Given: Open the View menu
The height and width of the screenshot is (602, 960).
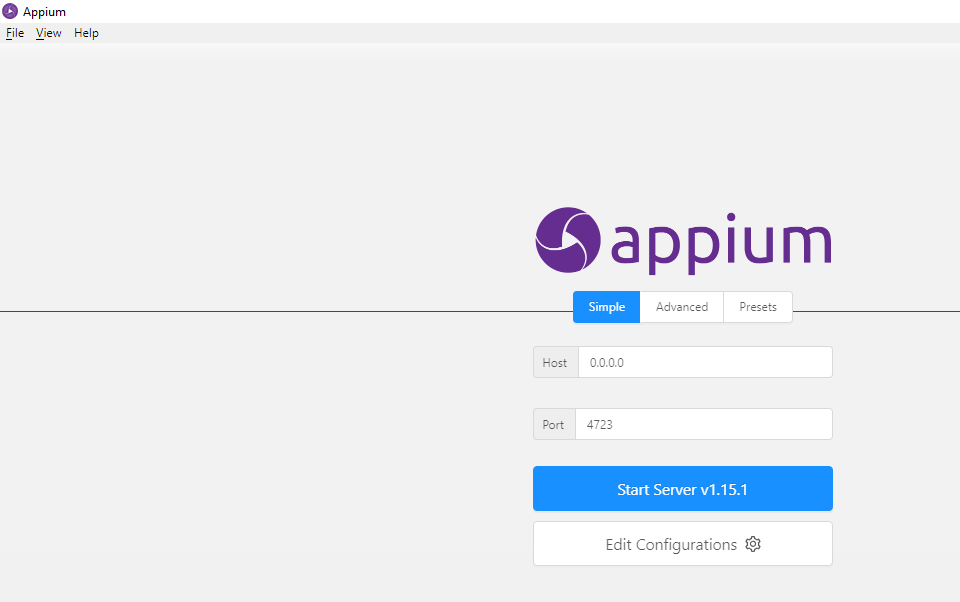Looking at the screenshot, I should 48,33.
